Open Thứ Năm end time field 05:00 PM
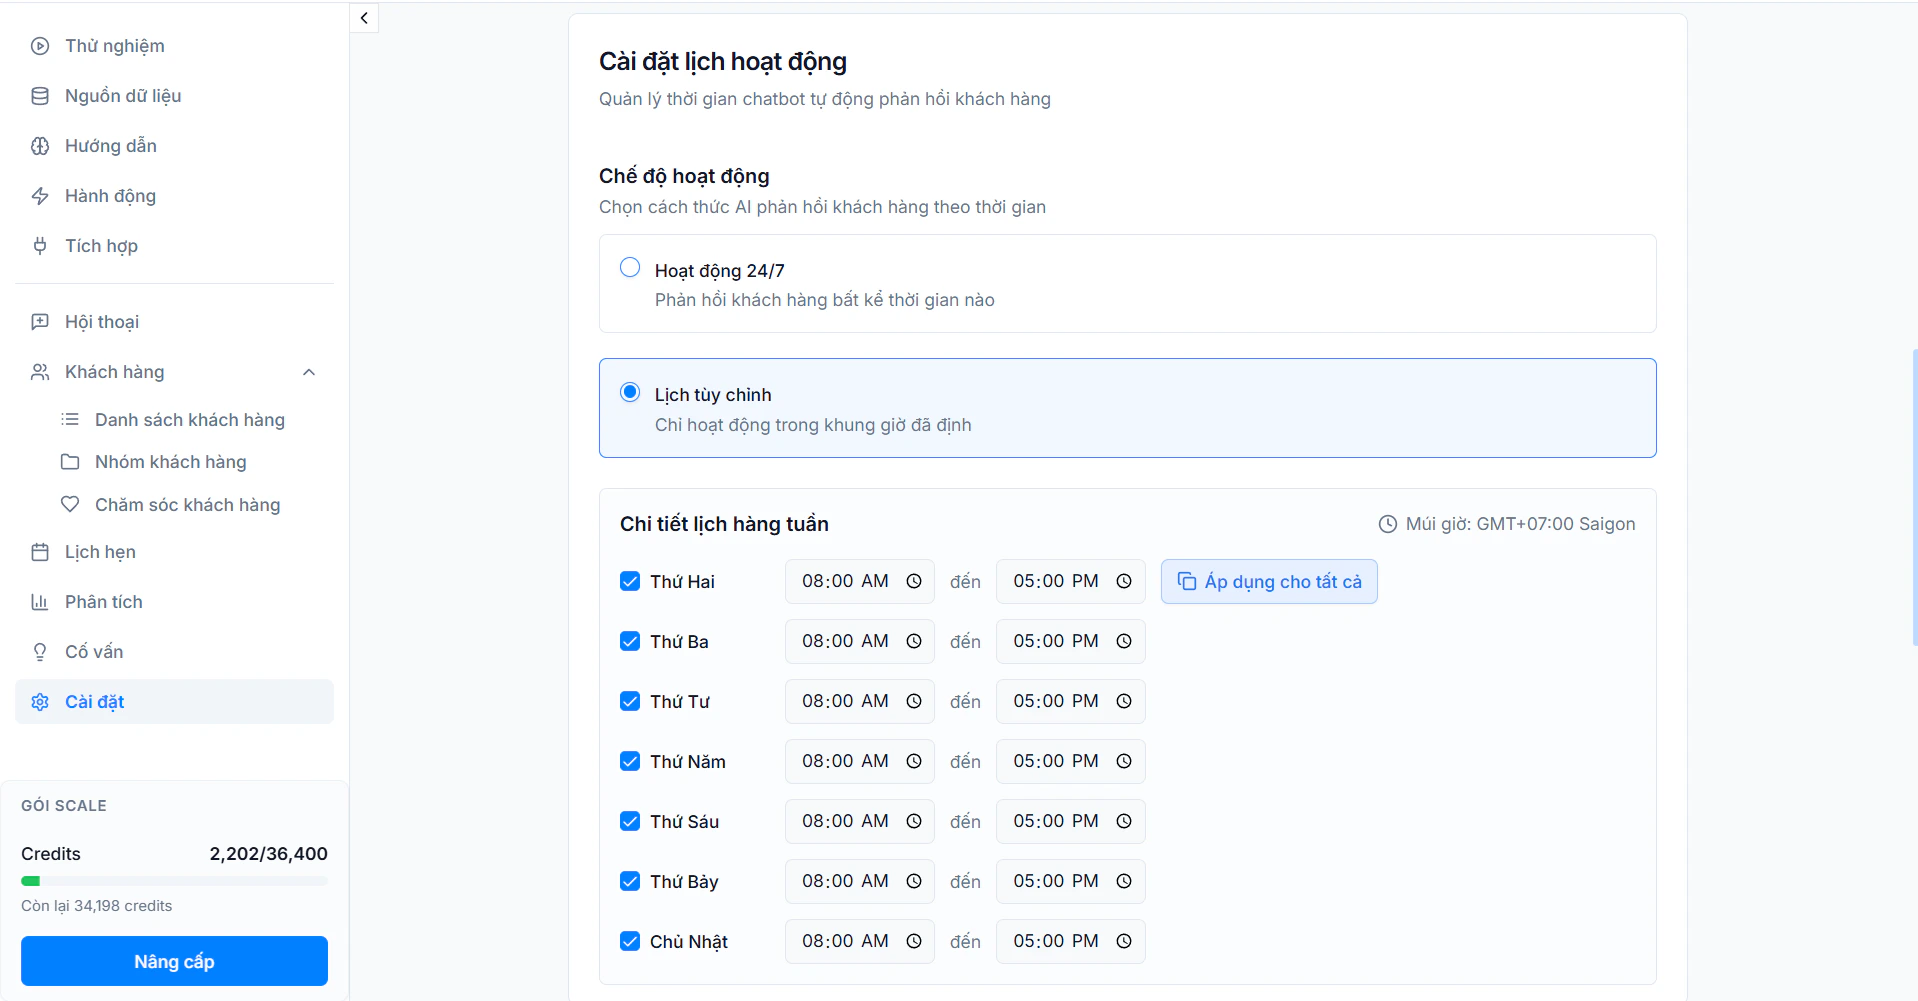Screen dimensions: 1918x1001 (1070, 761)
